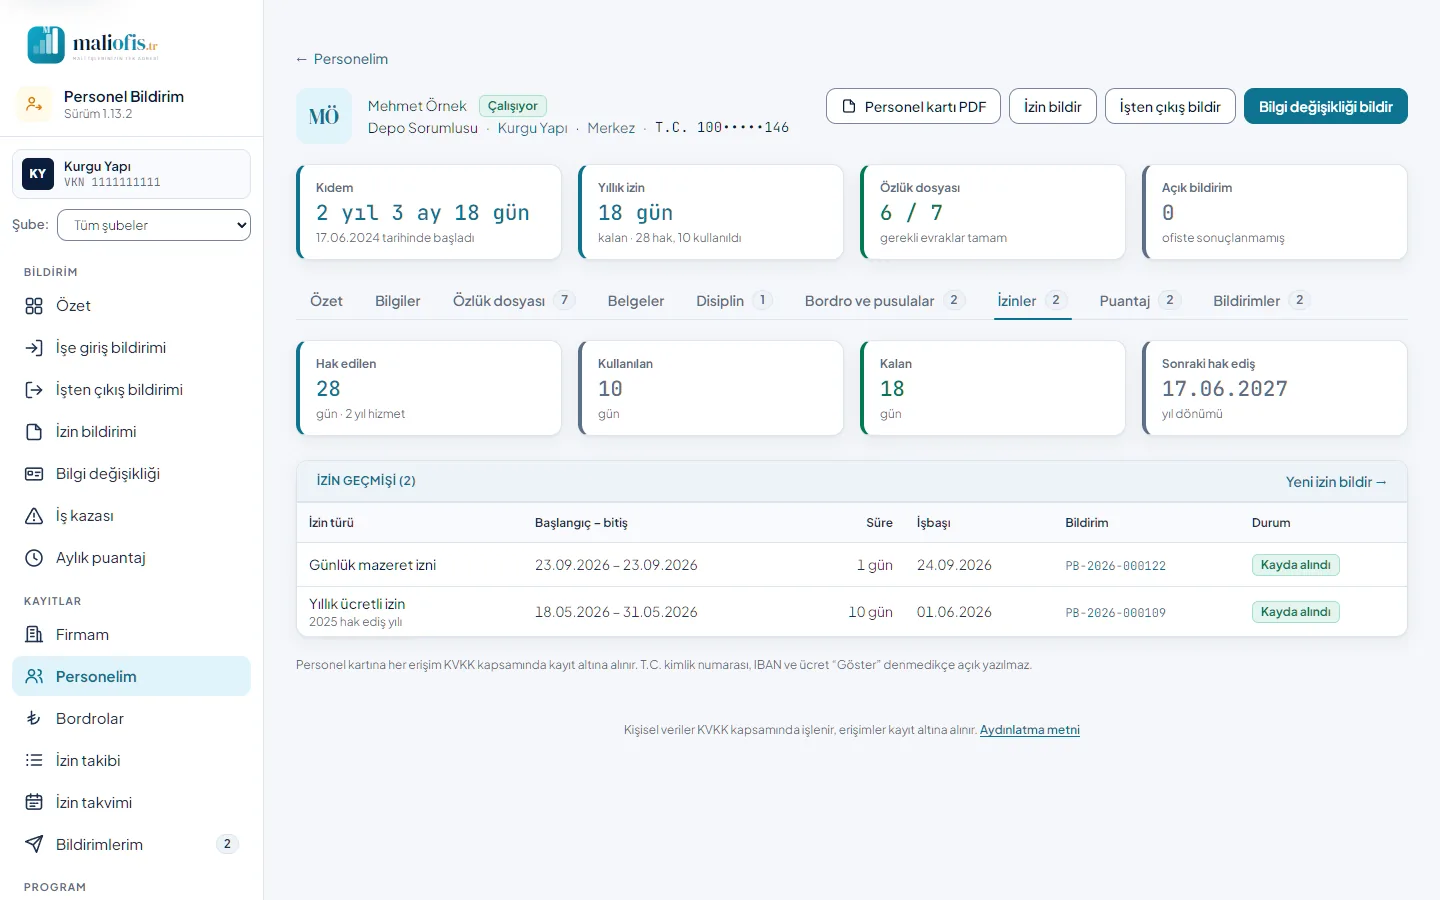Select the Günlük mazeret izni row

[852, 565]
